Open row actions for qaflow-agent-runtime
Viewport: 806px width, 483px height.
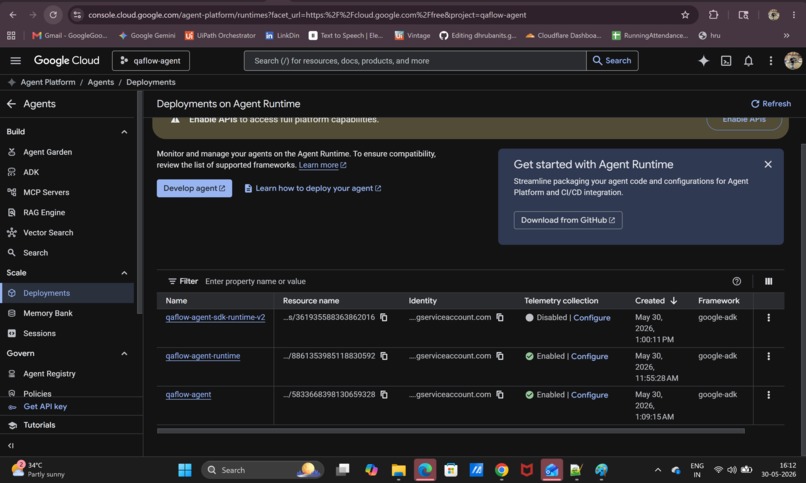point(768,356)
